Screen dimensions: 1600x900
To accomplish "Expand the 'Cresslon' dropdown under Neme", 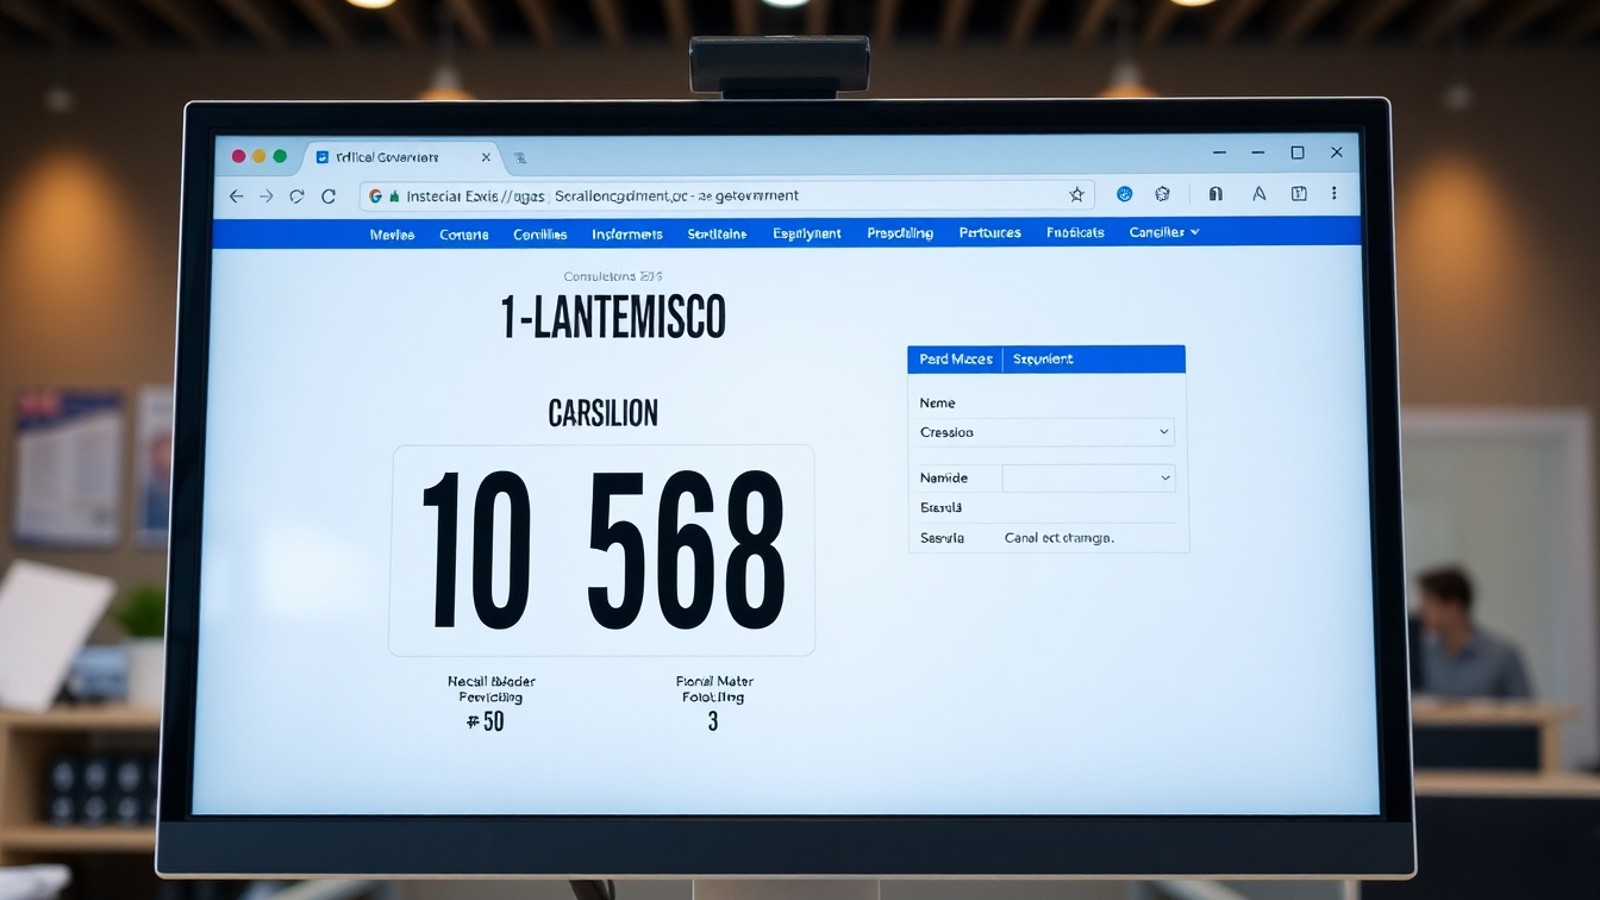I will [1045, 432].
